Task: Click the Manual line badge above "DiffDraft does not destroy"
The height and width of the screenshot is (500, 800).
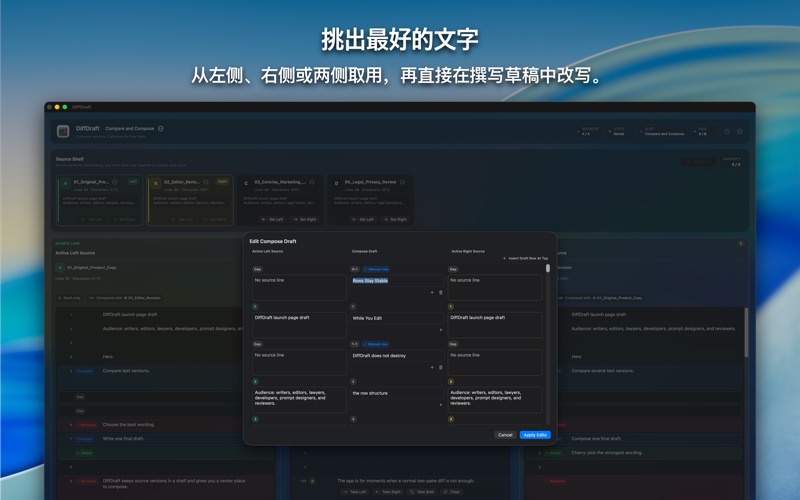Action: tap(376, 344)
